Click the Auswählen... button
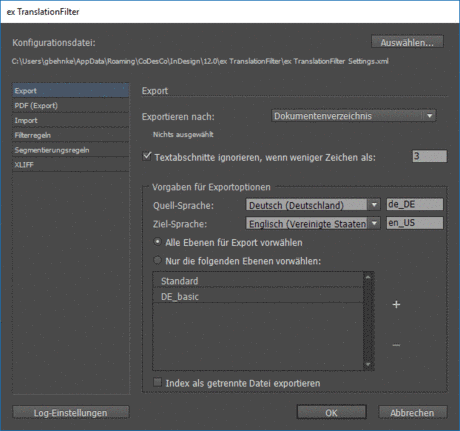 407,42
